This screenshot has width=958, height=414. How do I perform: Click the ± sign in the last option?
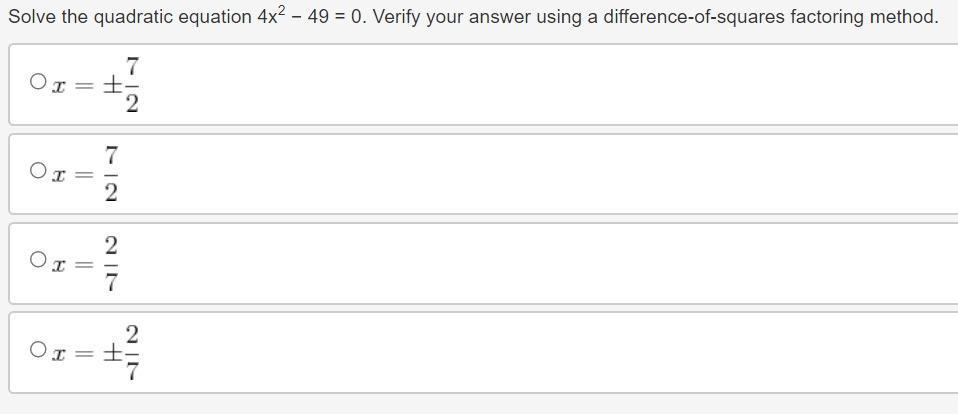(112, 354)
